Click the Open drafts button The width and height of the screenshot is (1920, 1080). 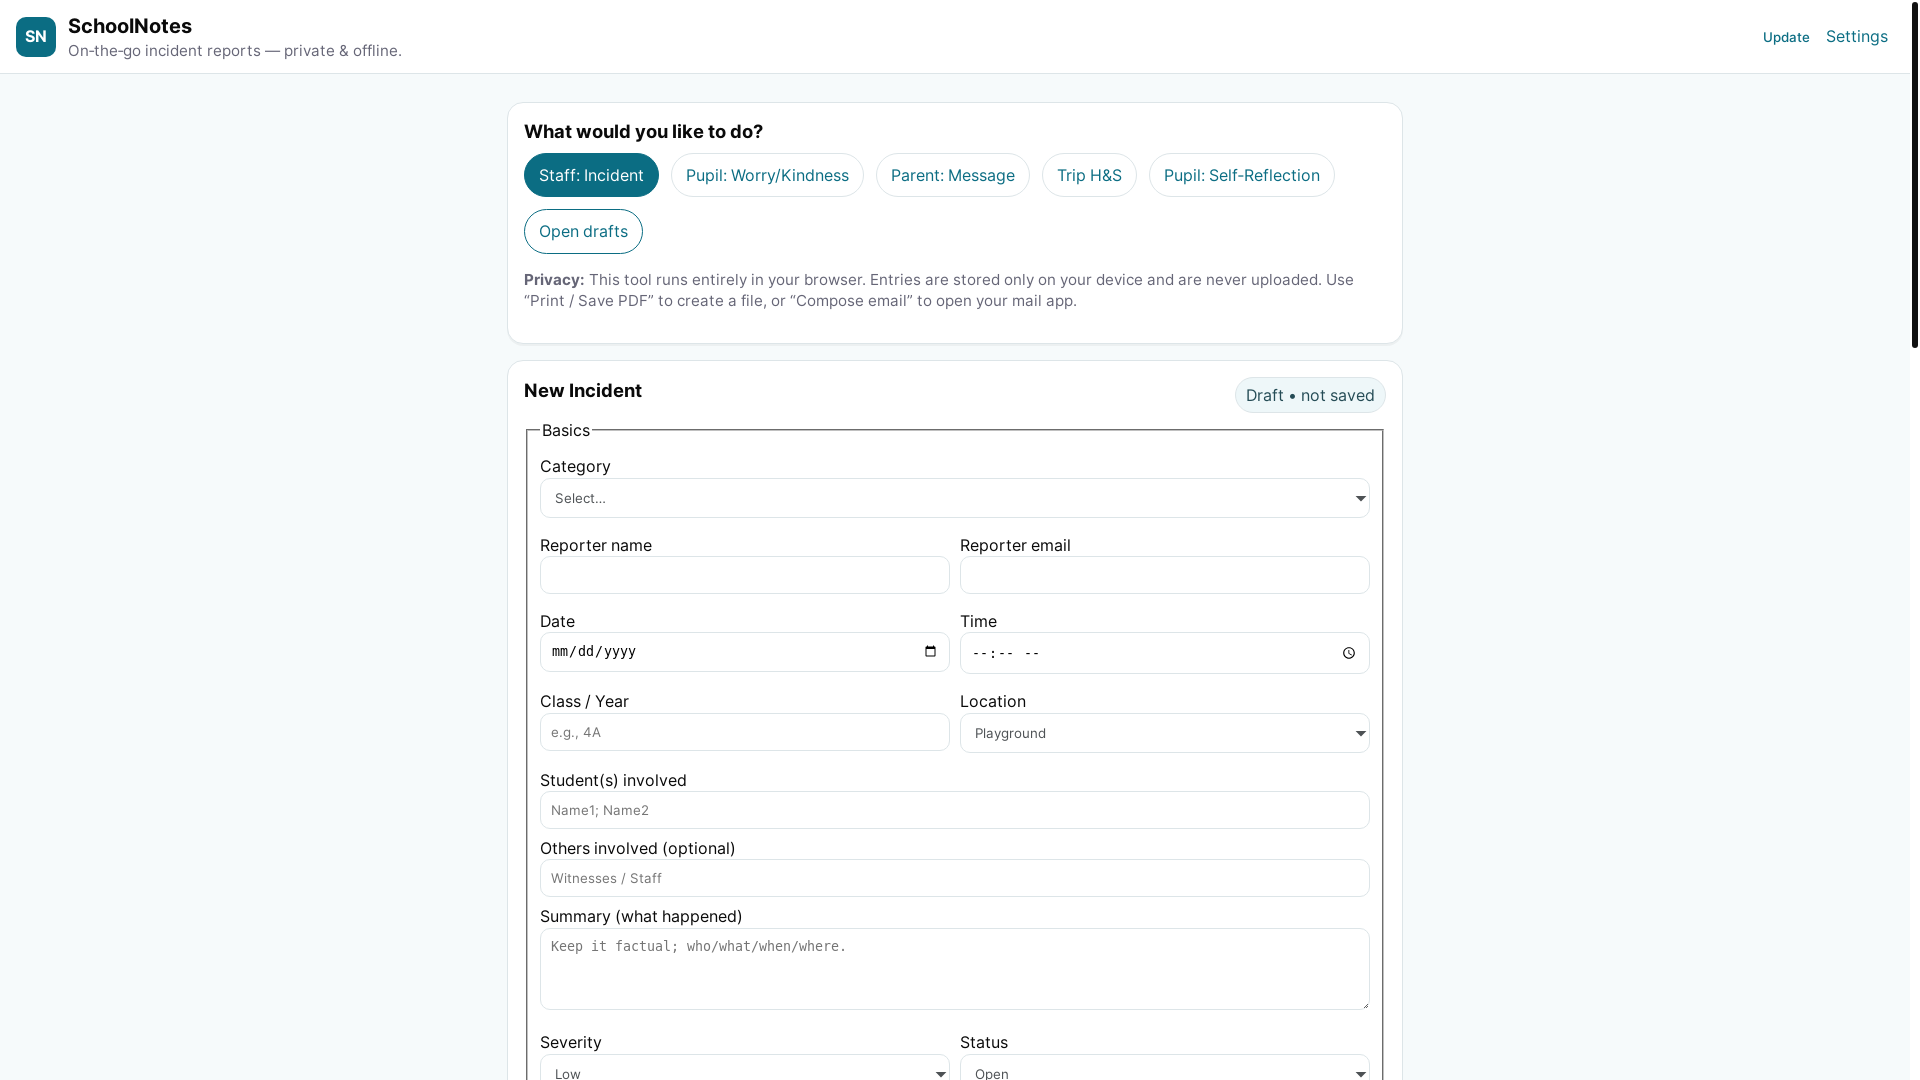point(583,231)
